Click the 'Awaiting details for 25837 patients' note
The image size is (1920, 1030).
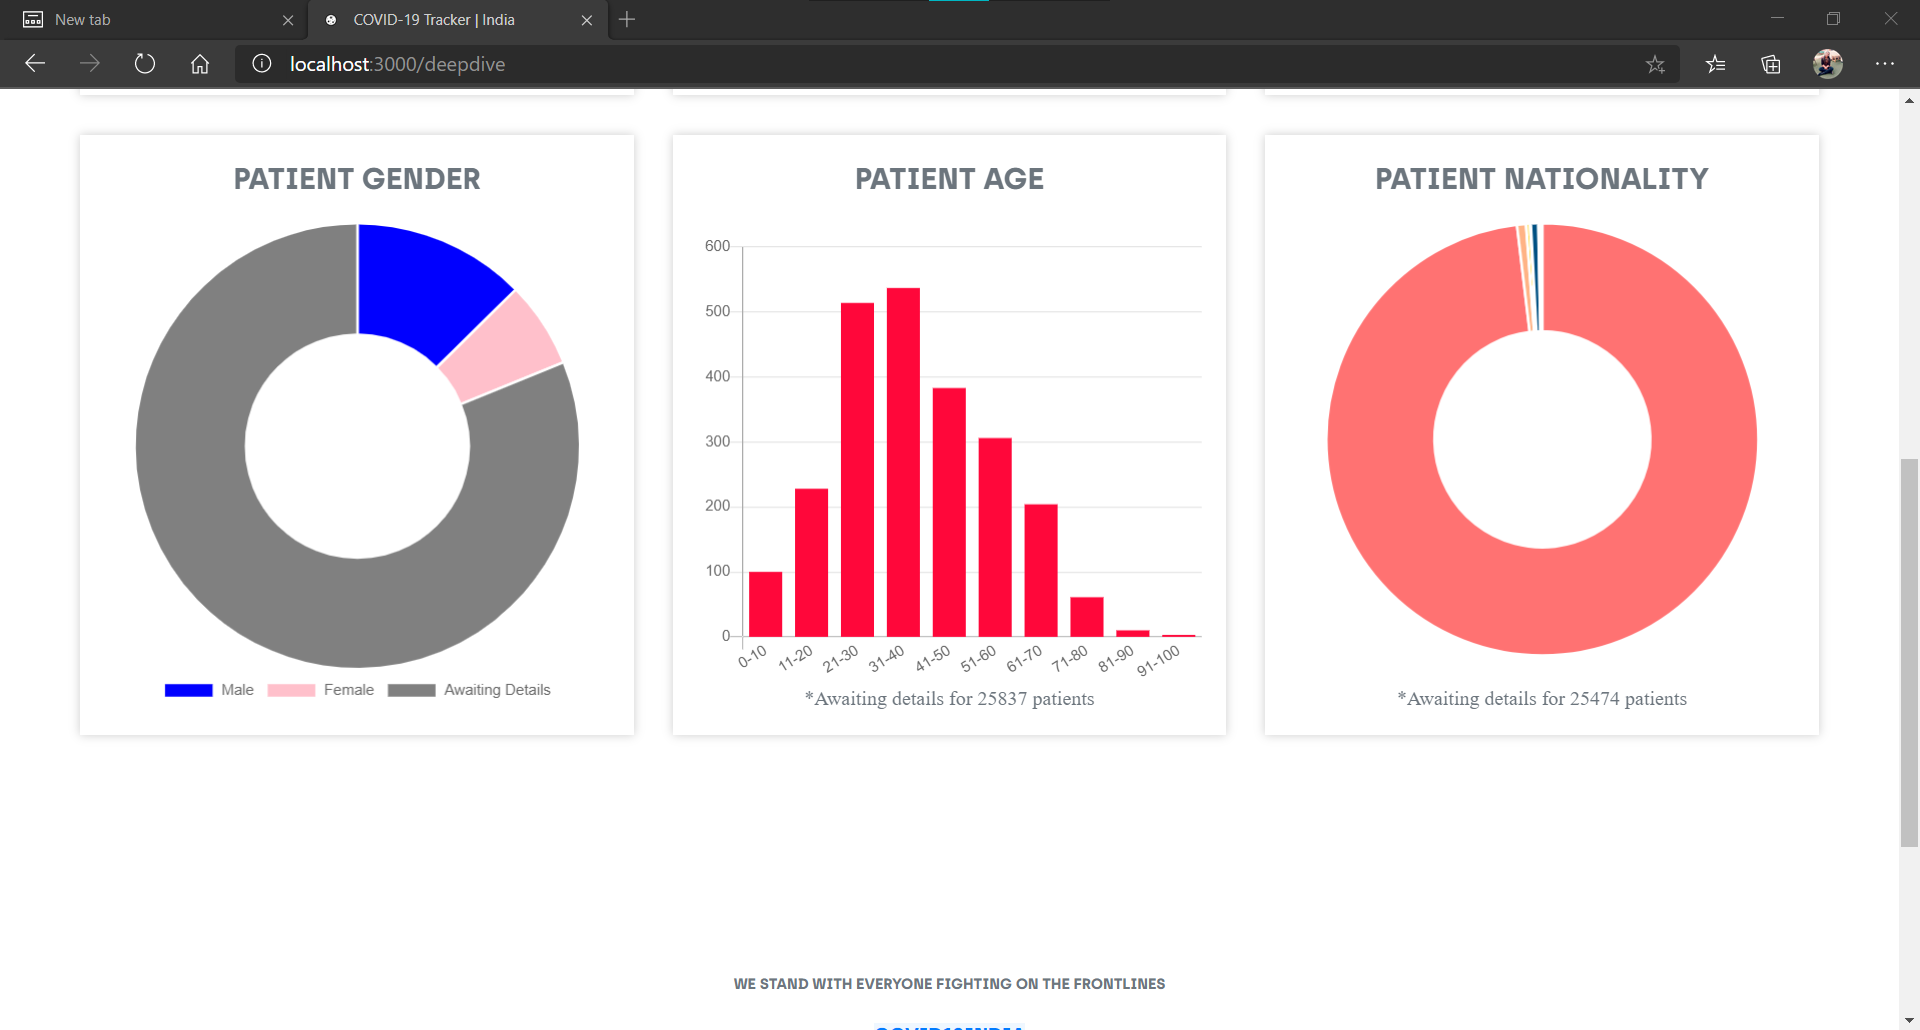950,699
